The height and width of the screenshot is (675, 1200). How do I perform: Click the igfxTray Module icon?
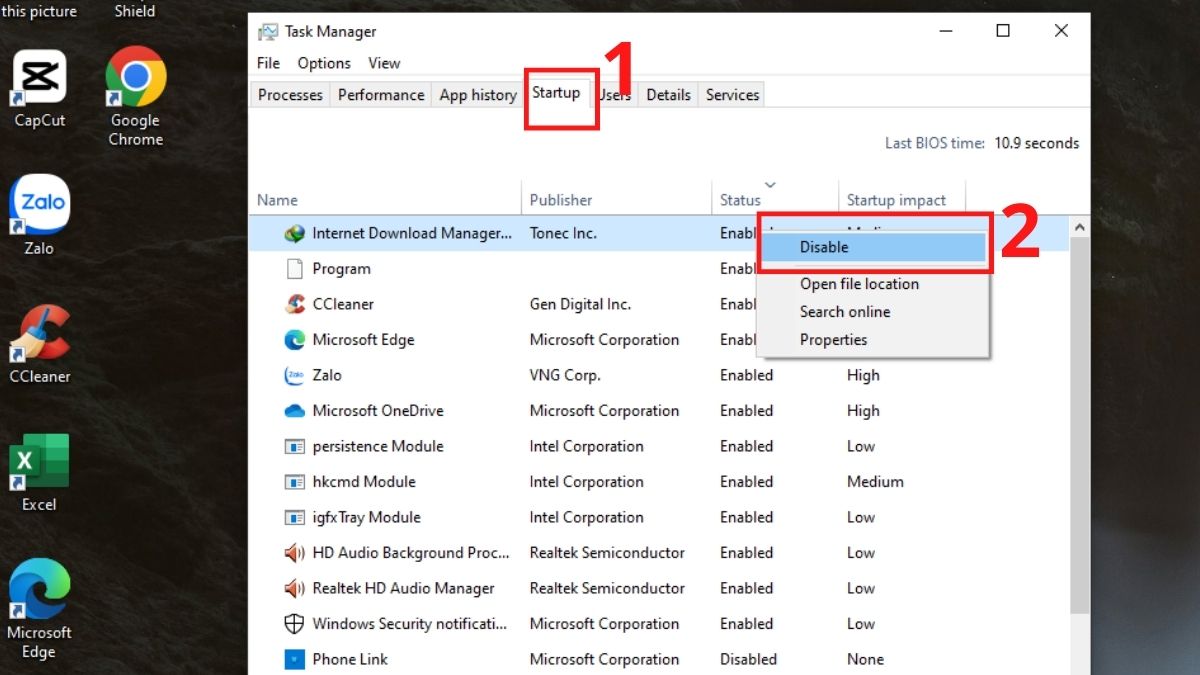(x=294, y=517)
